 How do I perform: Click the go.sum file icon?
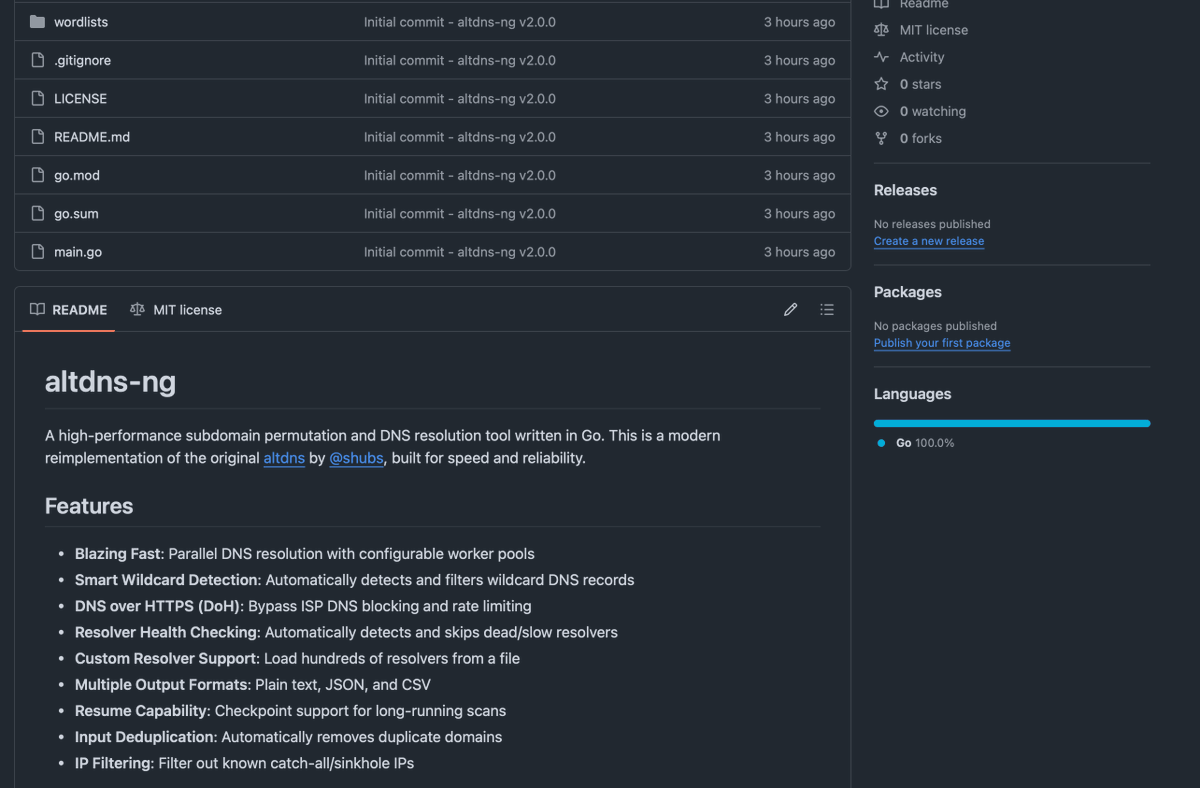pyautogui.click(x=38, y=213)
